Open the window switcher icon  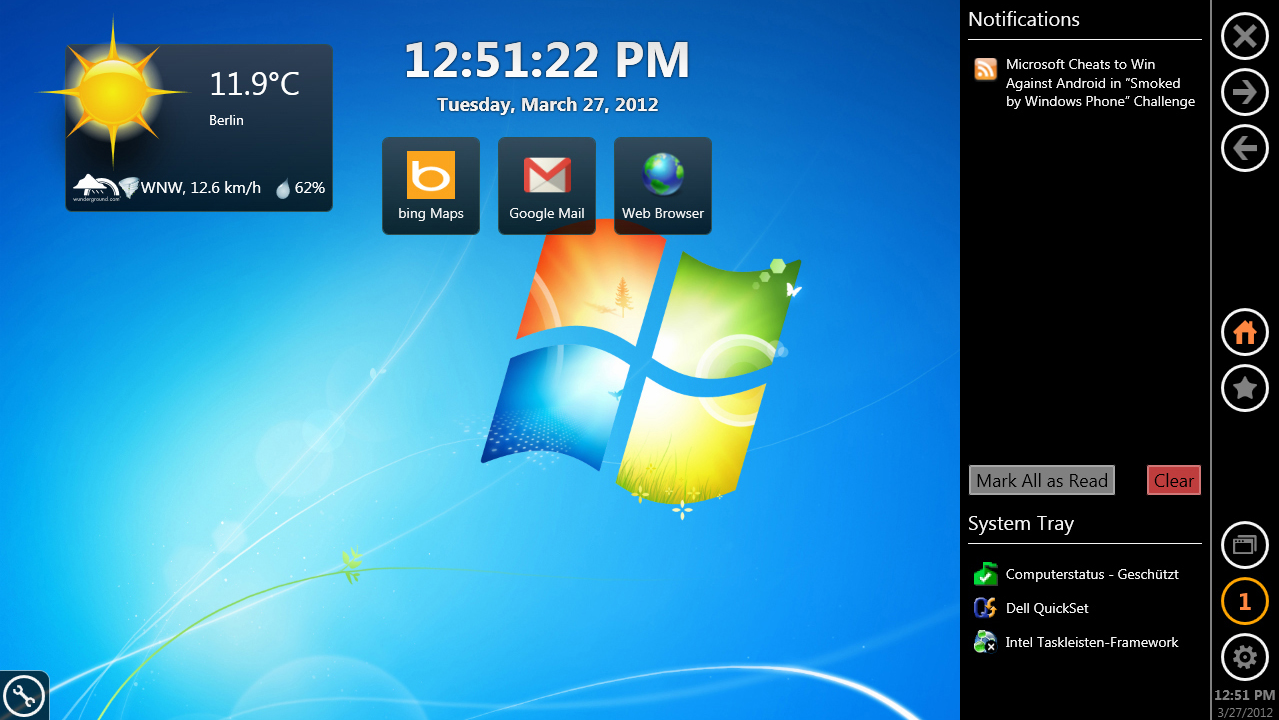pyautogui.click(x=1245, y=545)
